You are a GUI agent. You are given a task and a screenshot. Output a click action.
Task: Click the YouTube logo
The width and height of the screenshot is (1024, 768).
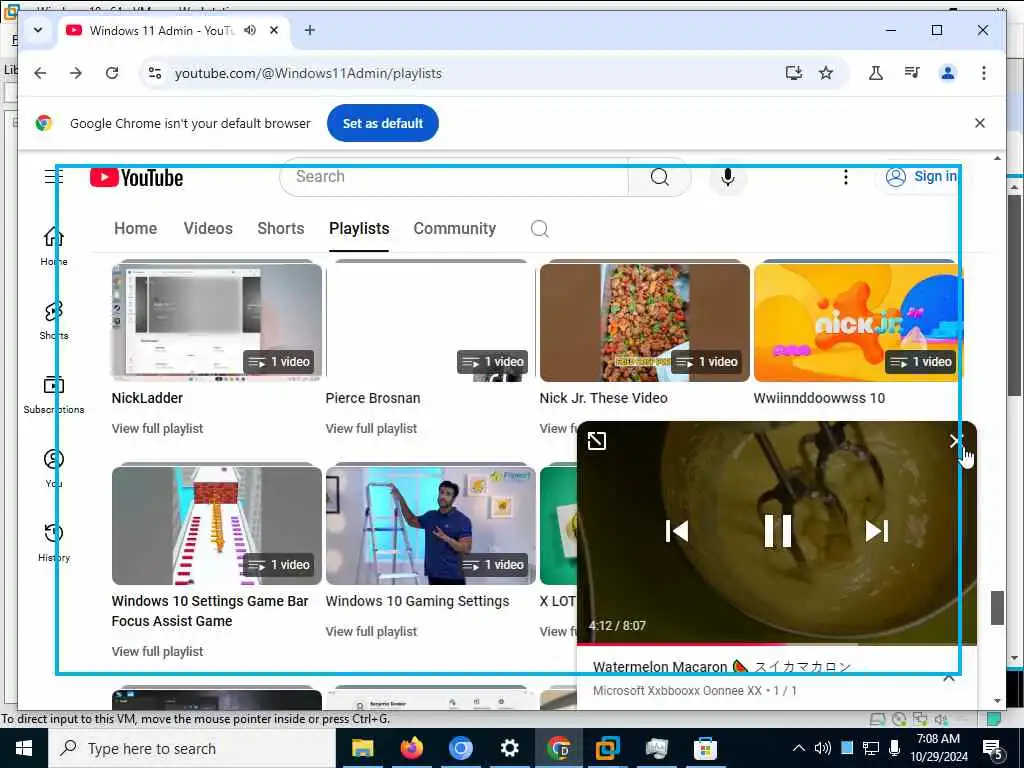[136, 178]
